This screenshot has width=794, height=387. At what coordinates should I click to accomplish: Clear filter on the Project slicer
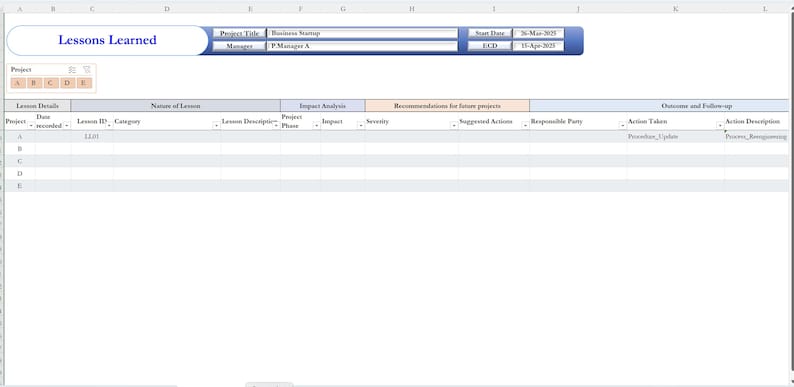pos(87,70)
